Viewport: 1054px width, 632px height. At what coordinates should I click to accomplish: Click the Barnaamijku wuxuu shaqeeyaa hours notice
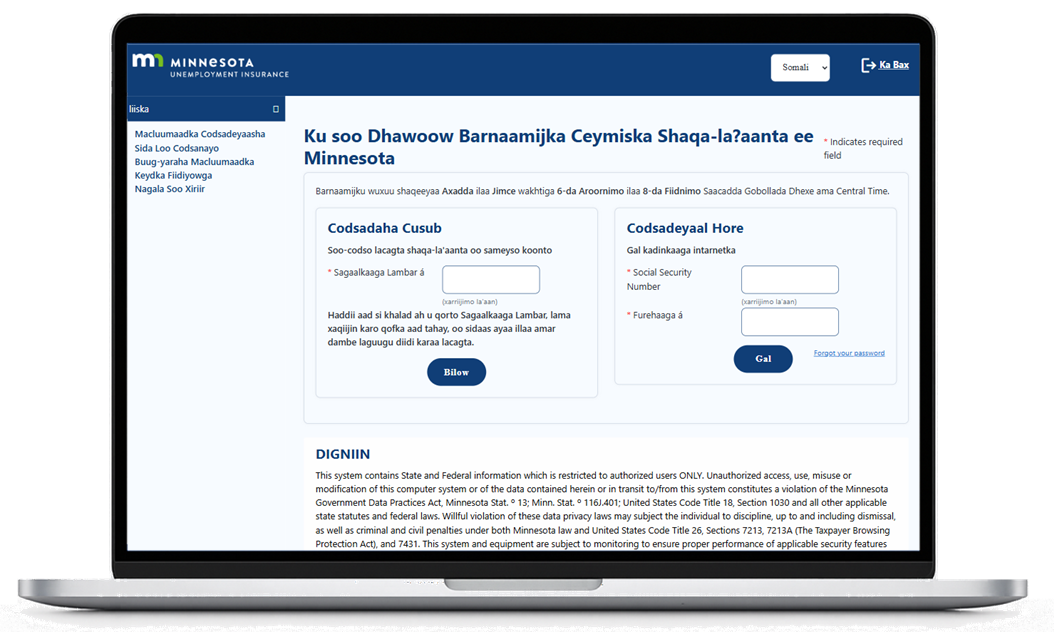click(602, 191)
